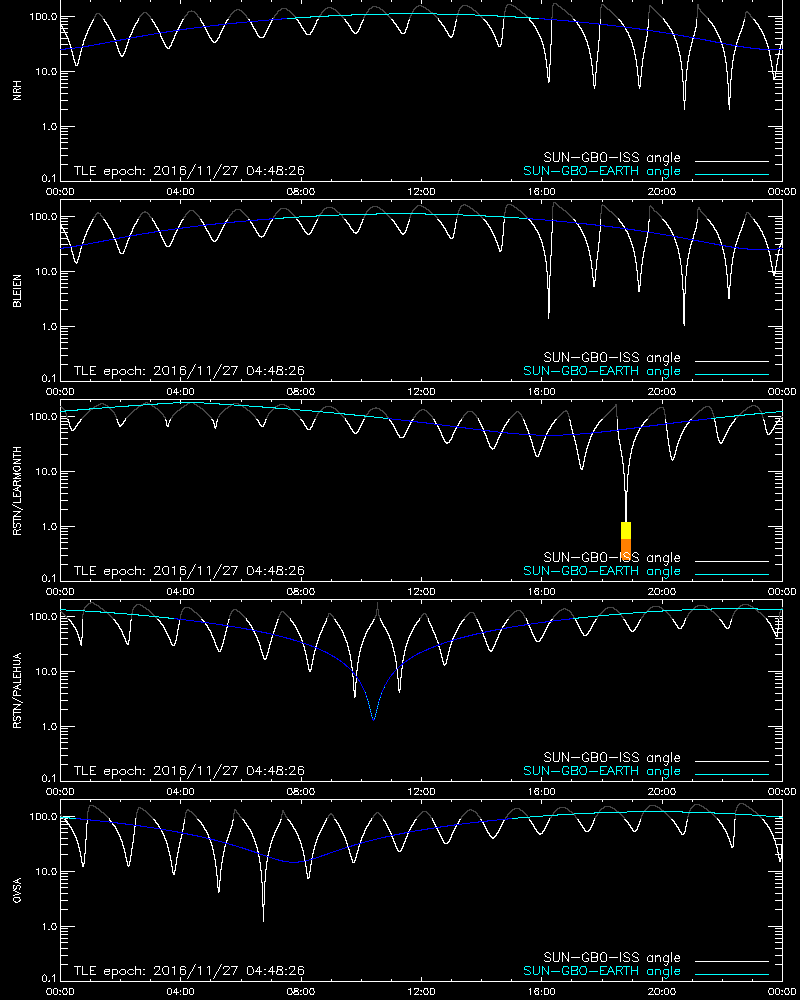Click SUN-GBO-ISS angle legend in BLEIEN panel
800x1000 pixels.
click(x=612, y=357)
